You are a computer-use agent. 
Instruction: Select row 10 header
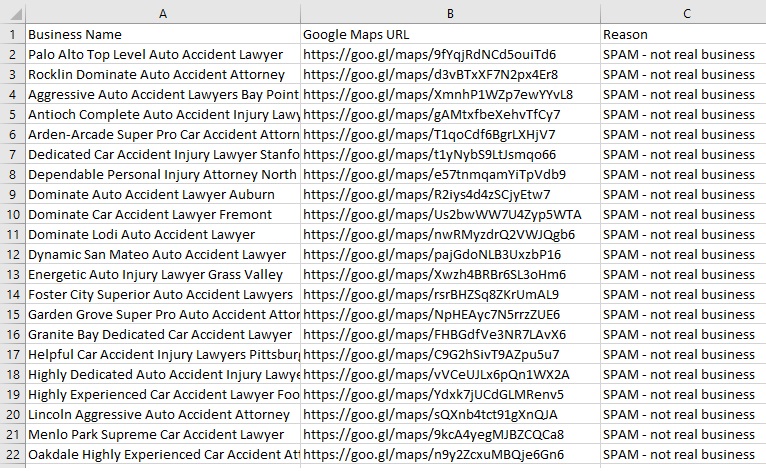(13, 214)
